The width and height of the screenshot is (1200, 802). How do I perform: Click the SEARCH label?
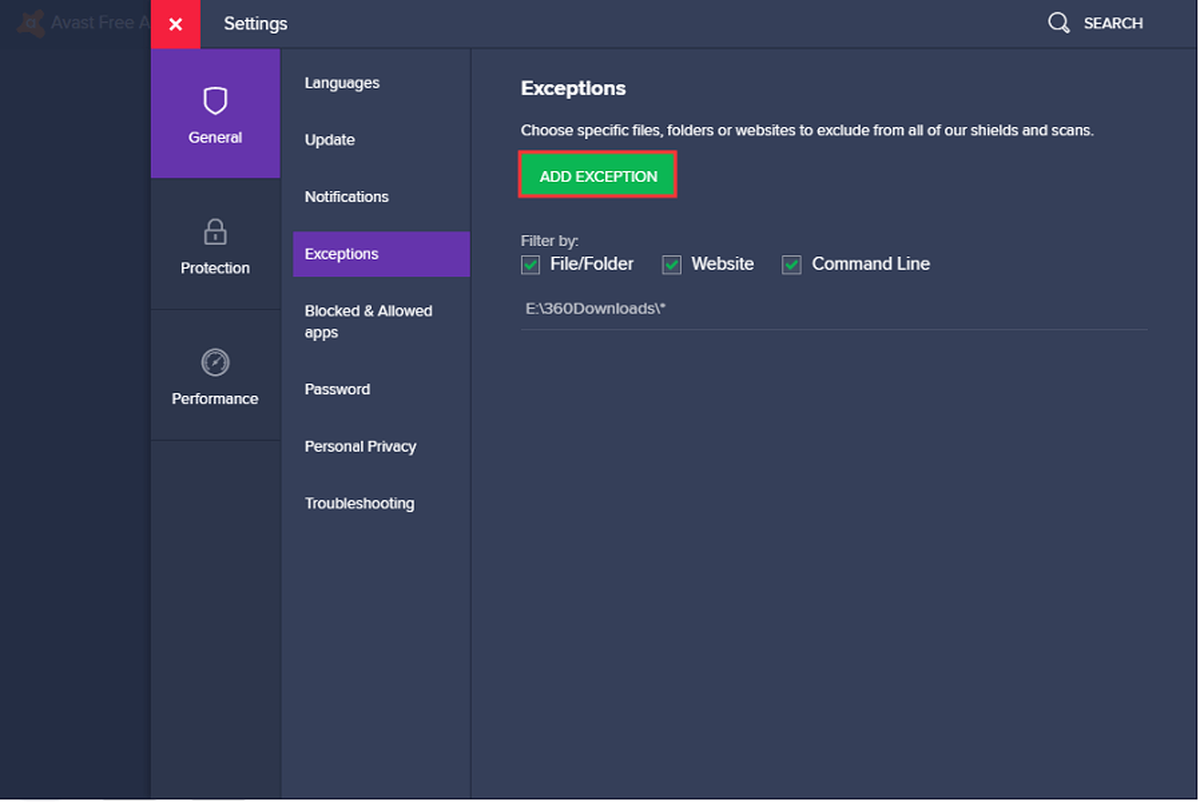click(x=1113, y=23)
